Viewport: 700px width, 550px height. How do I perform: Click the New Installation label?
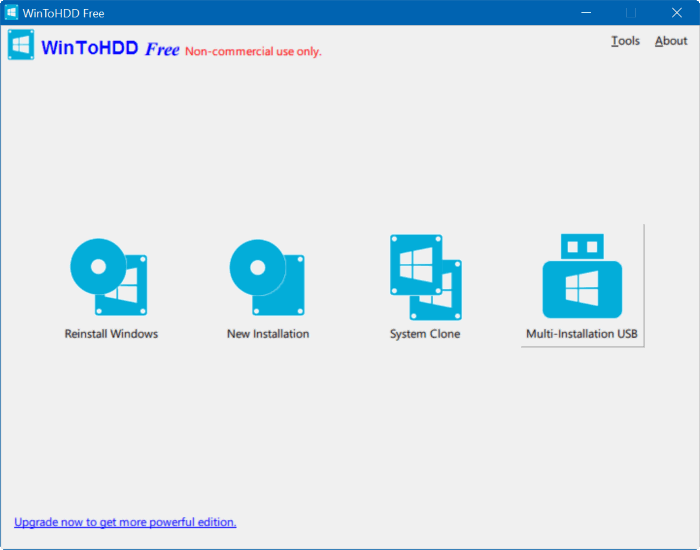click(268, 334)
